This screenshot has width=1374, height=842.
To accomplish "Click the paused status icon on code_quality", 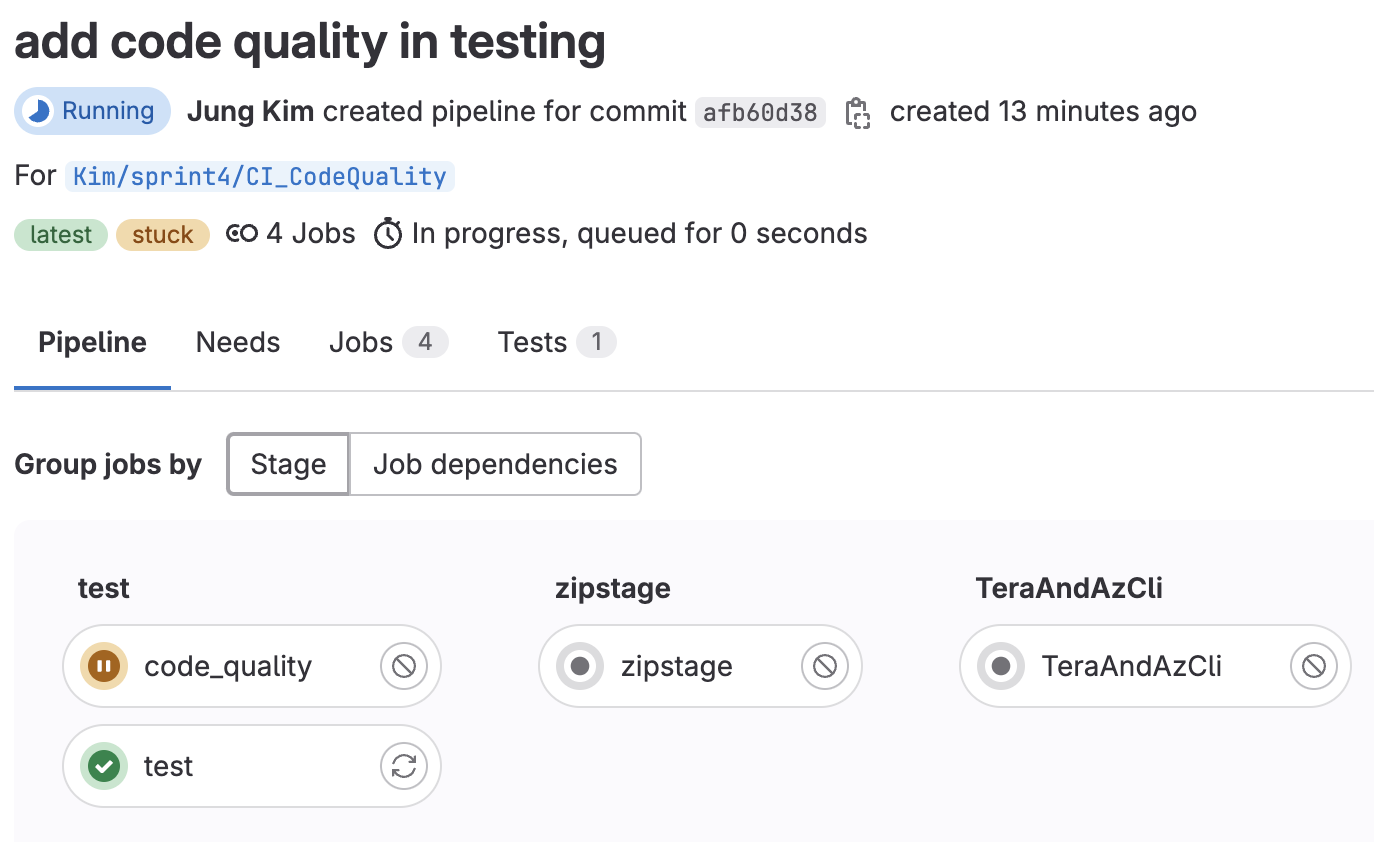I will point(102,665).
